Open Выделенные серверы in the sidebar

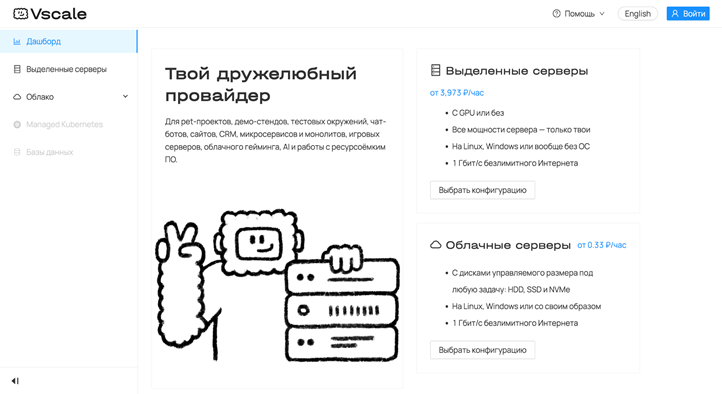point(68,69)
